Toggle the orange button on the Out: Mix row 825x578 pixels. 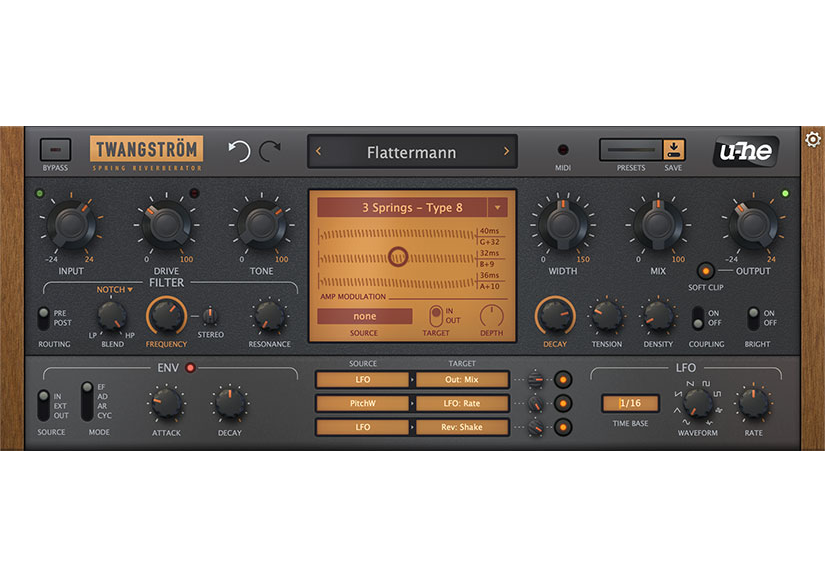coord(562,379)
